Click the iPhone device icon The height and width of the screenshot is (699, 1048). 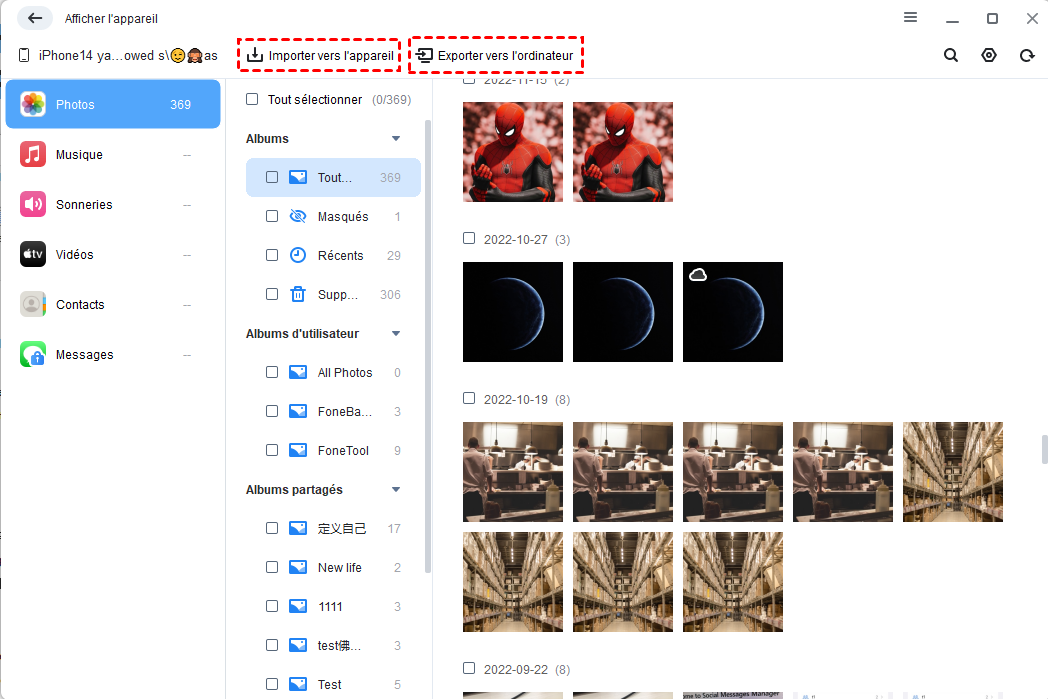click(24, 55)
